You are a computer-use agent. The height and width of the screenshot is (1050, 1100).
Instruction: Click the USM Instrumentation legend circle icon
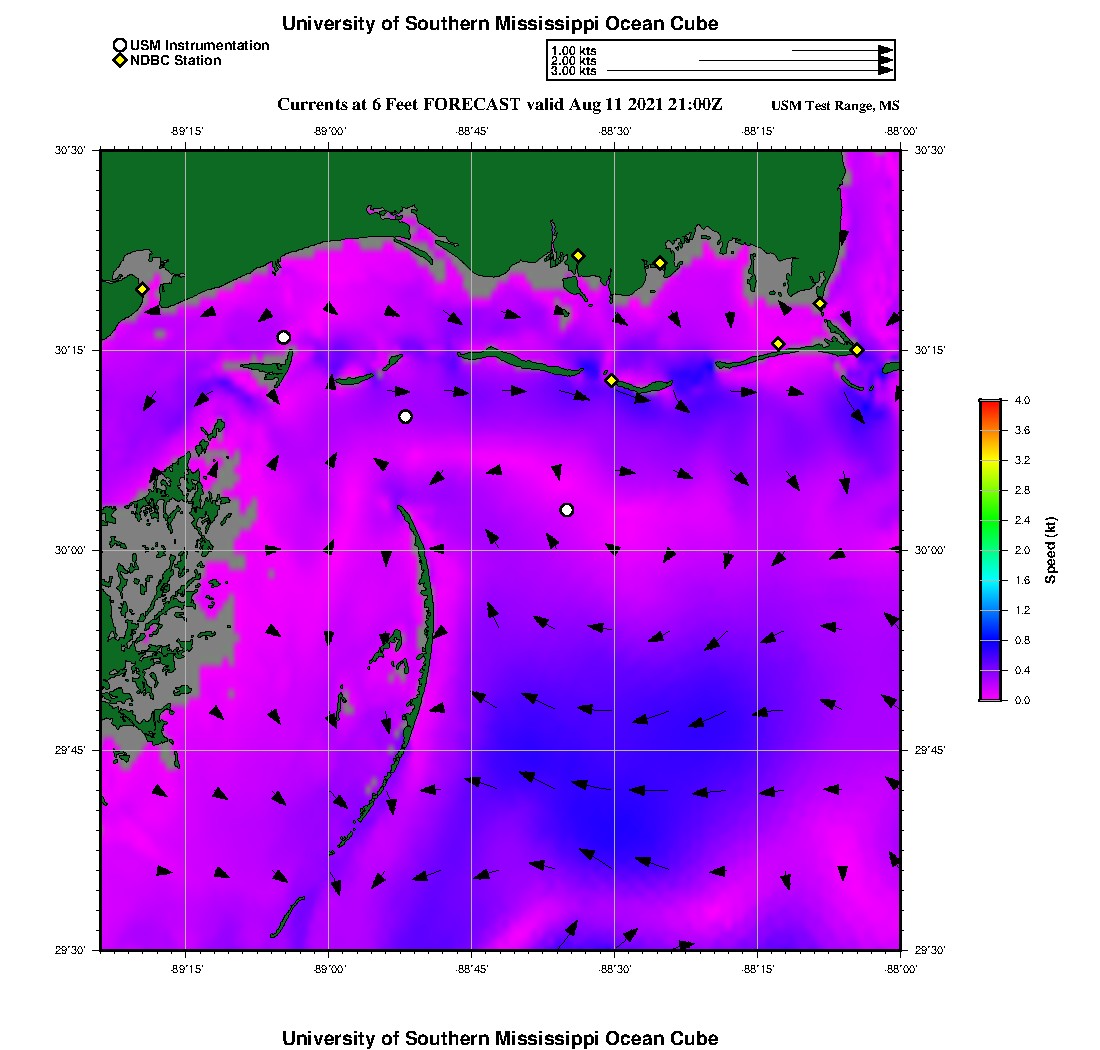point(120,45)
